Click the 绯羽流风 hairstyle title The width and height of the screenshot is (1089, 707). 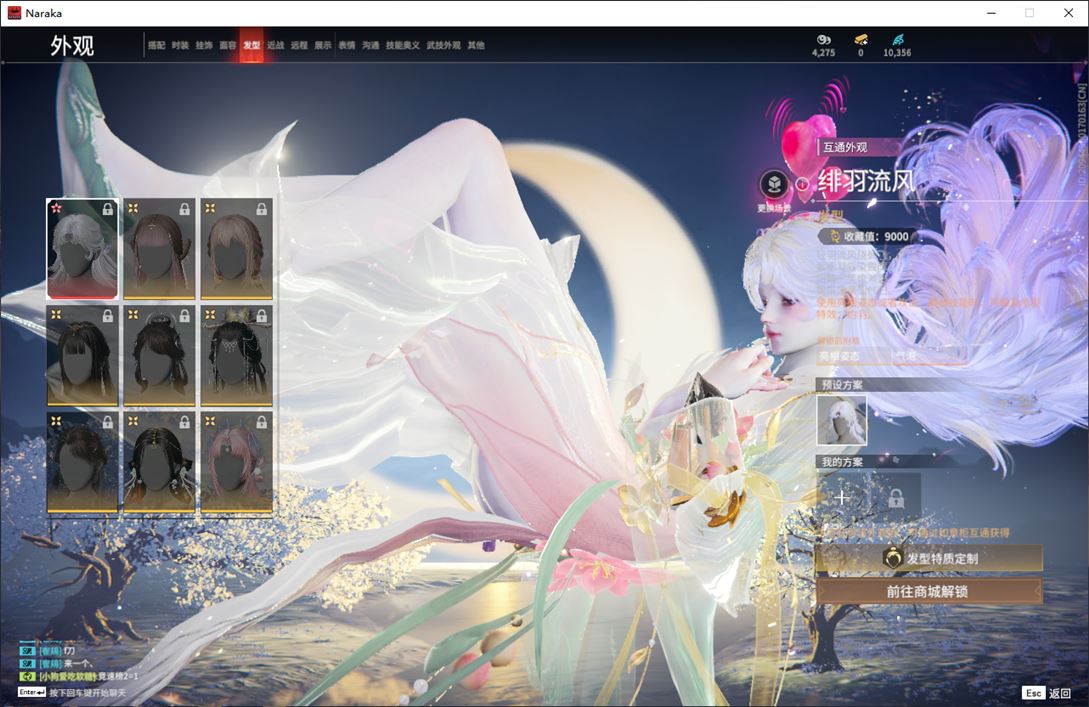867,181
